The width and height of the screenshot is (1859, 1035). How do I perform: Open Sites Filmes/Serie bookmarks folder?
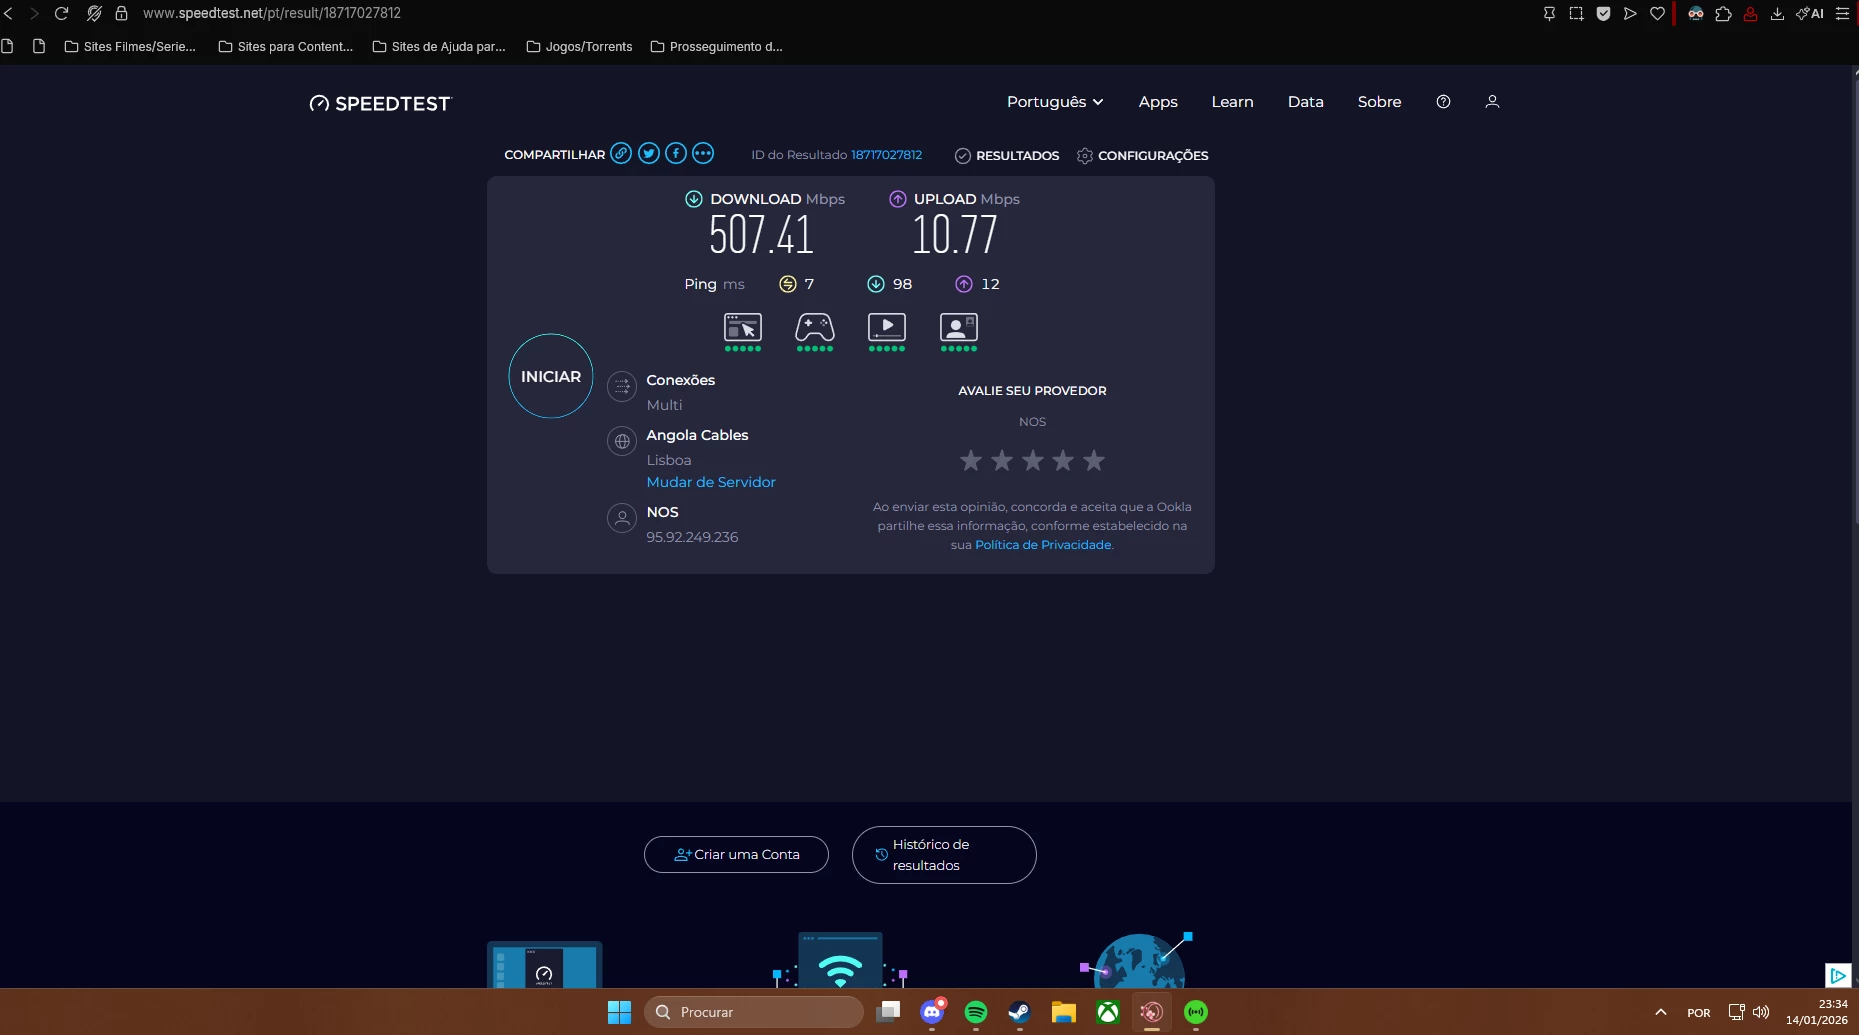click(130, 47)
